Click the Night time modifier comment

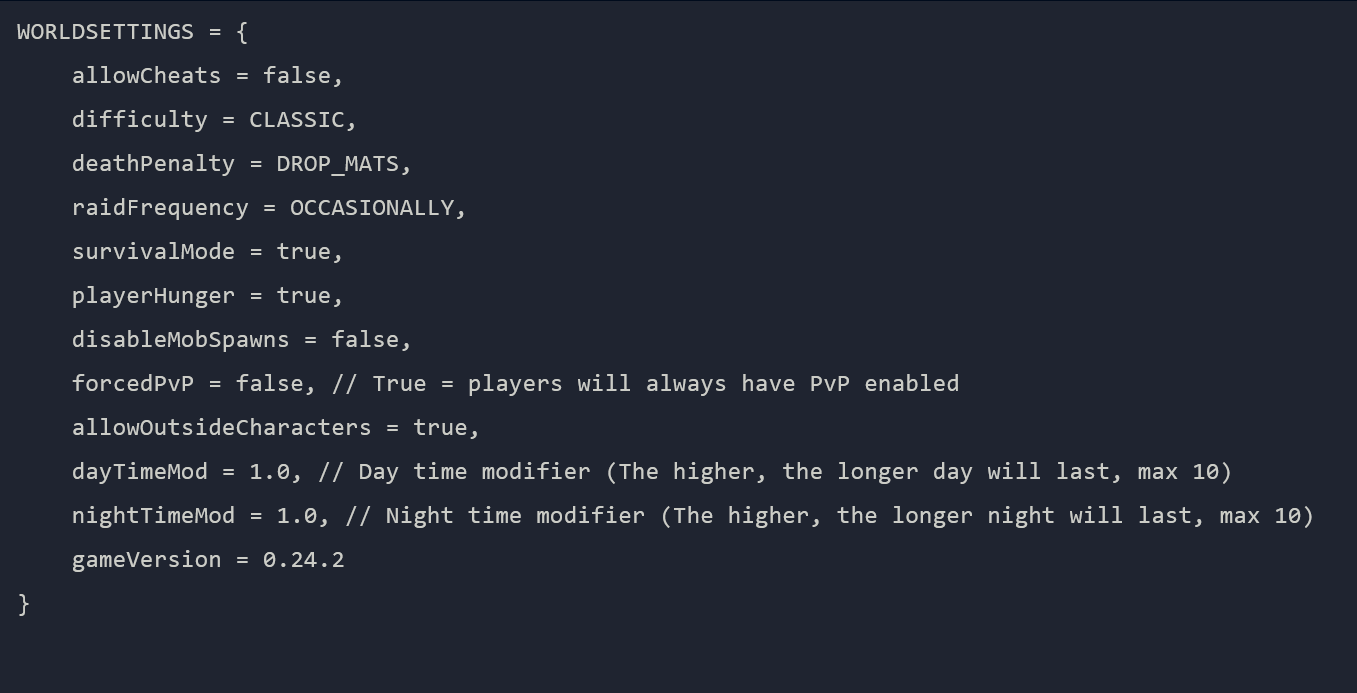point(829,516)
